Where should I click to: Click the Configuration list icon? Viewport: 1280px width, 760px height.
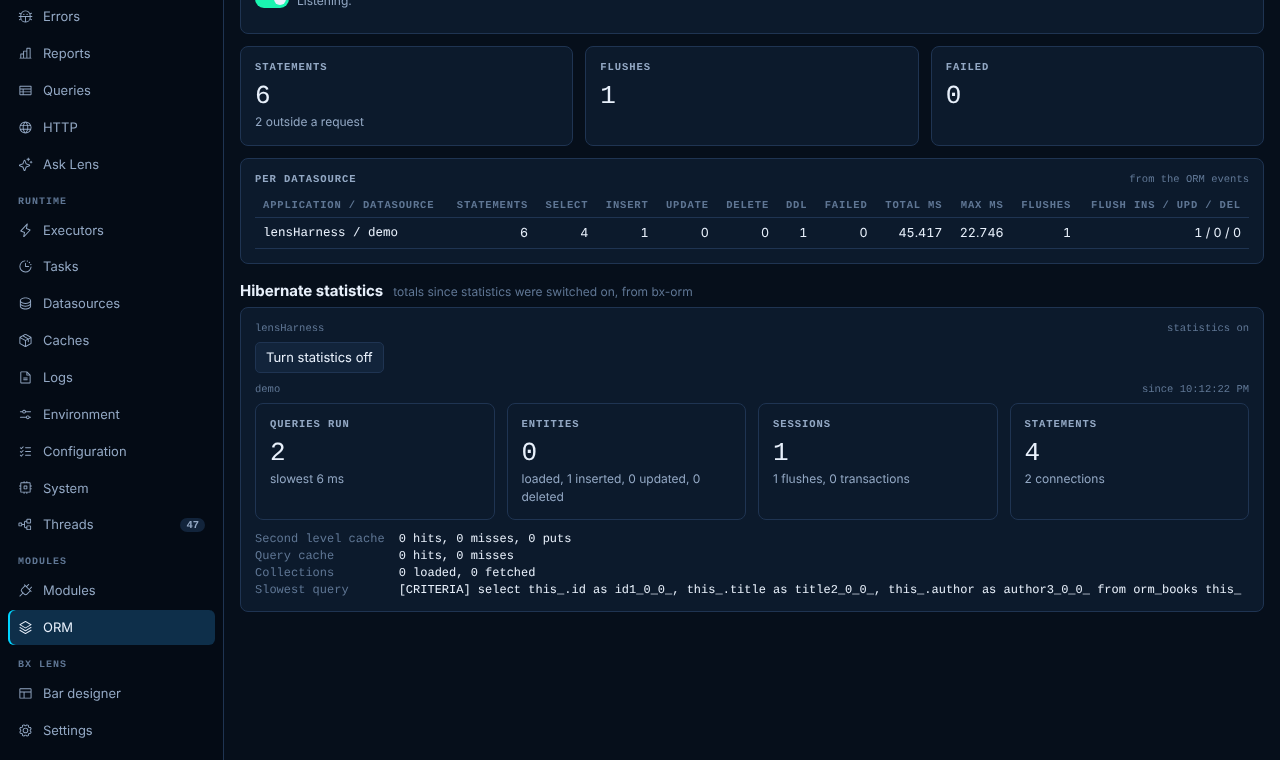[x=25, y=452]
